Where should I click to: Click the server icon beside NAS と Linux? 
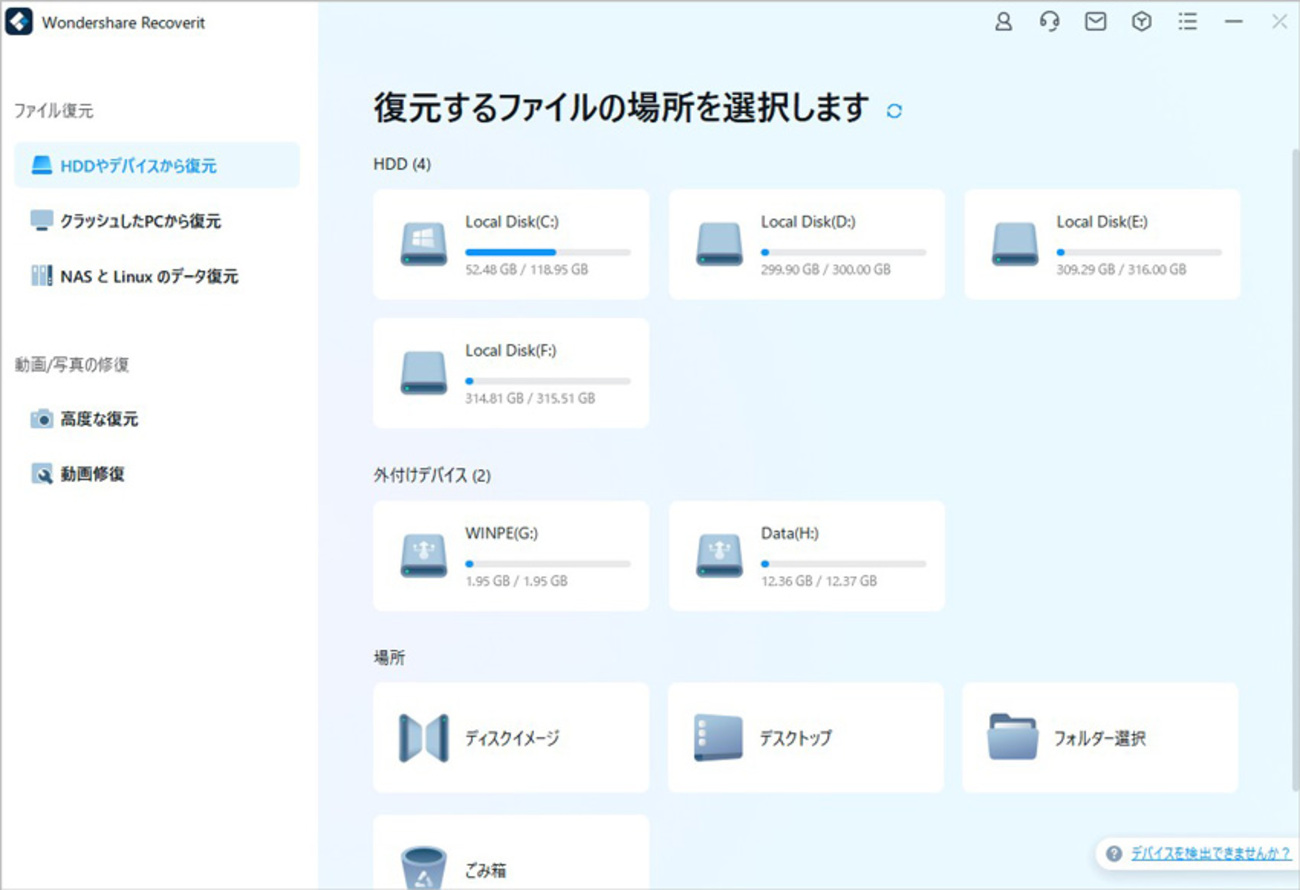[x=41, y=276]
